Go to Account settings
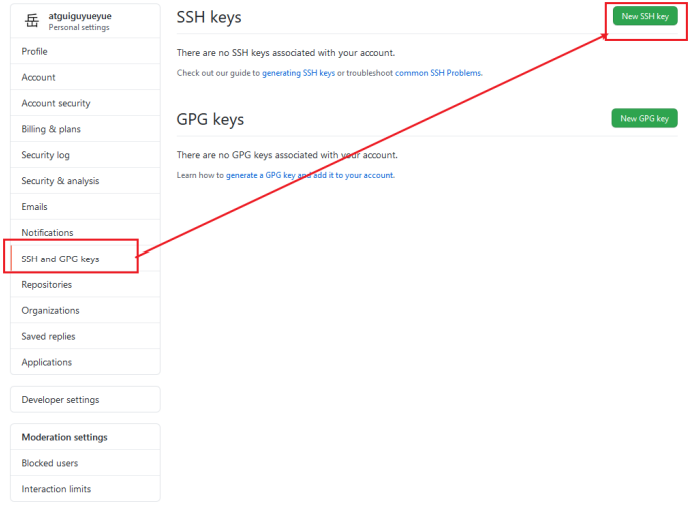The height and width of the screenshot is (510, 691). click(39, 77)
